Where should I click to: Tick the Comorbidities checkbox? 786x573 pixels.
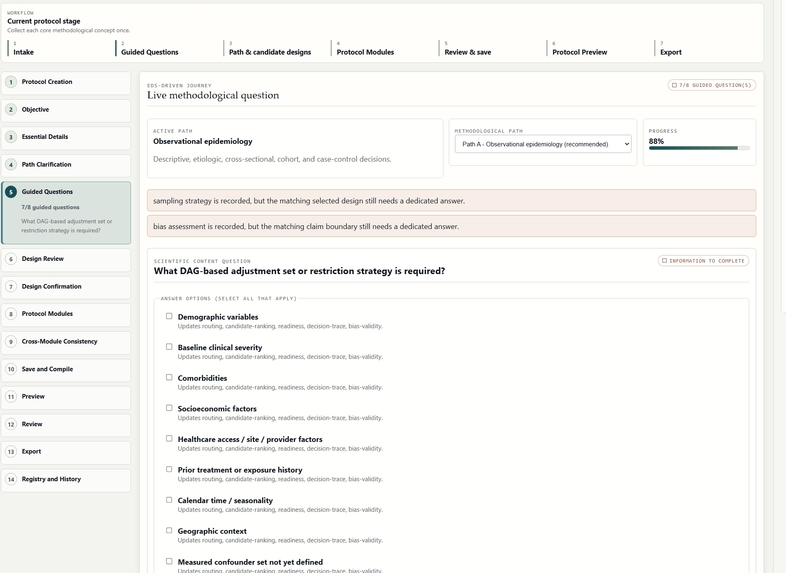[x=169, y=377]
